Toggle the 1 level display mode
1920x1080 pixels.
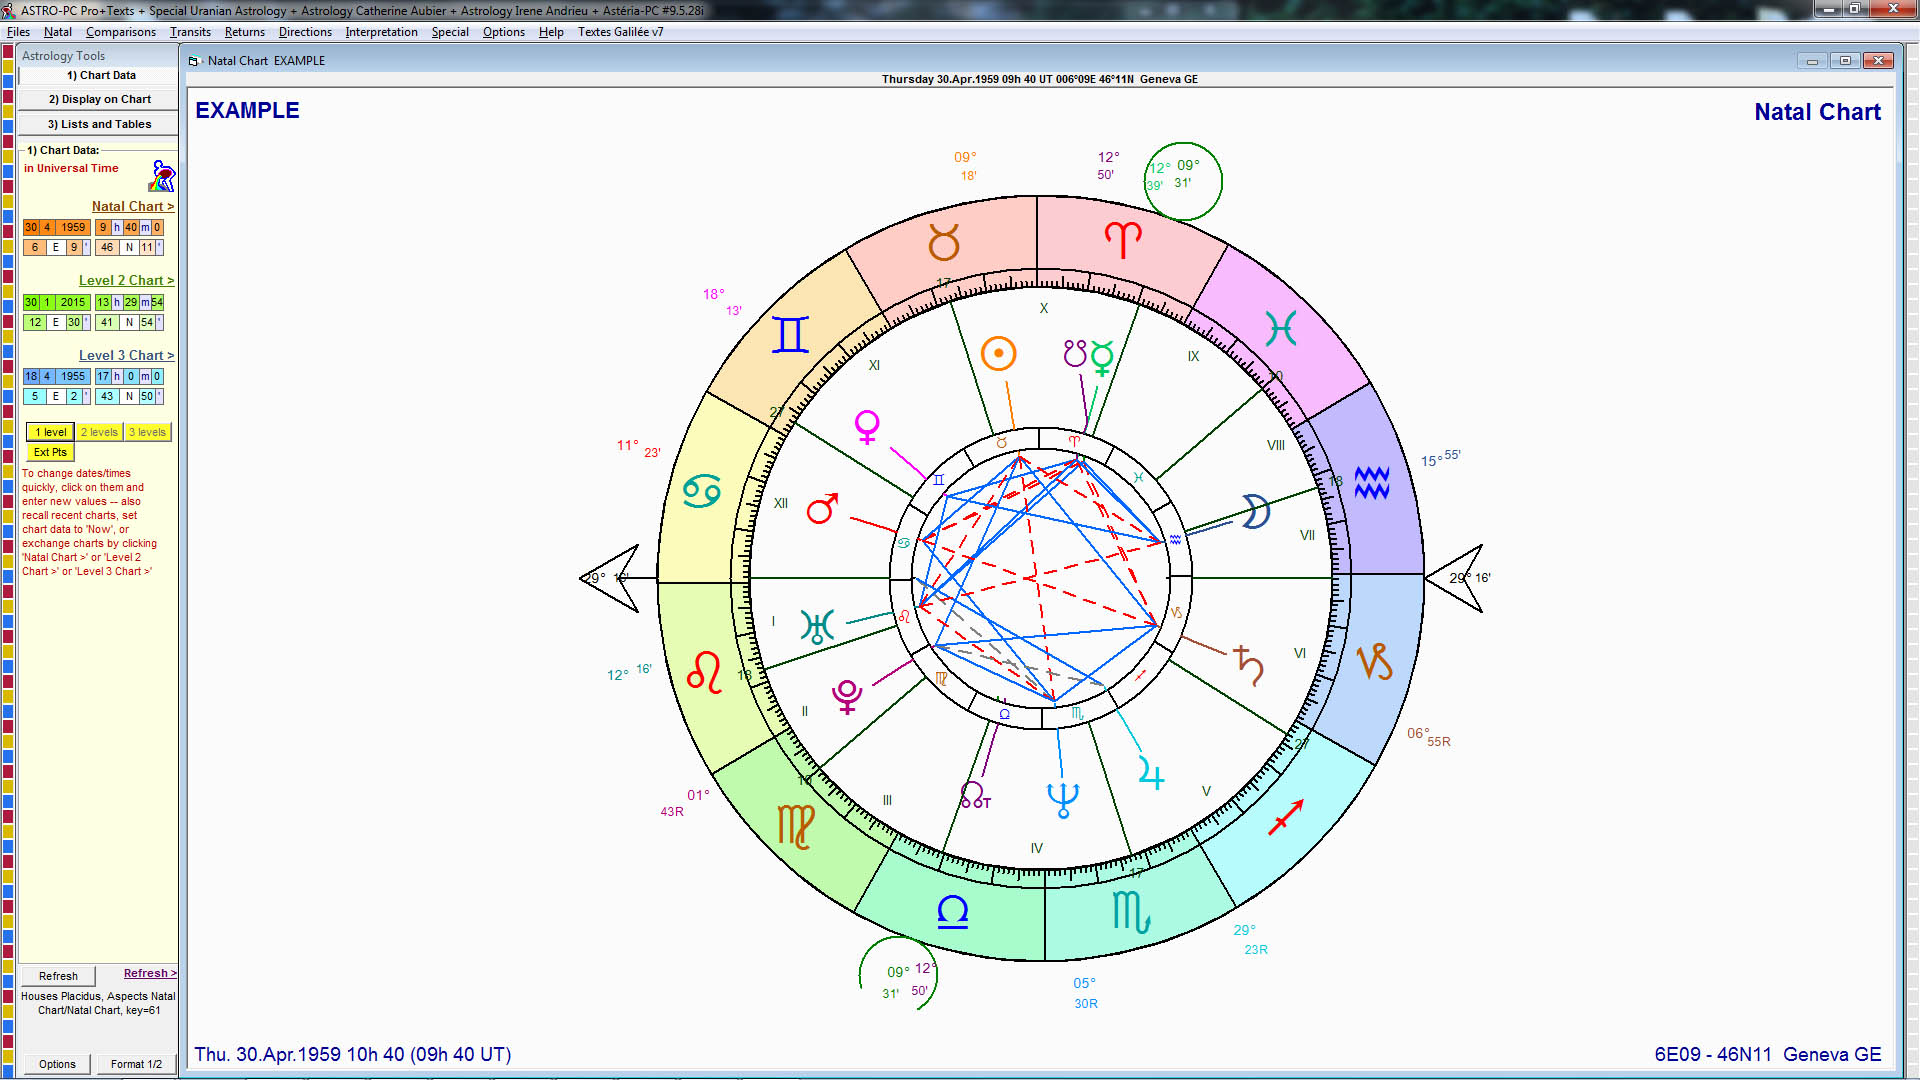pos(50,432)
